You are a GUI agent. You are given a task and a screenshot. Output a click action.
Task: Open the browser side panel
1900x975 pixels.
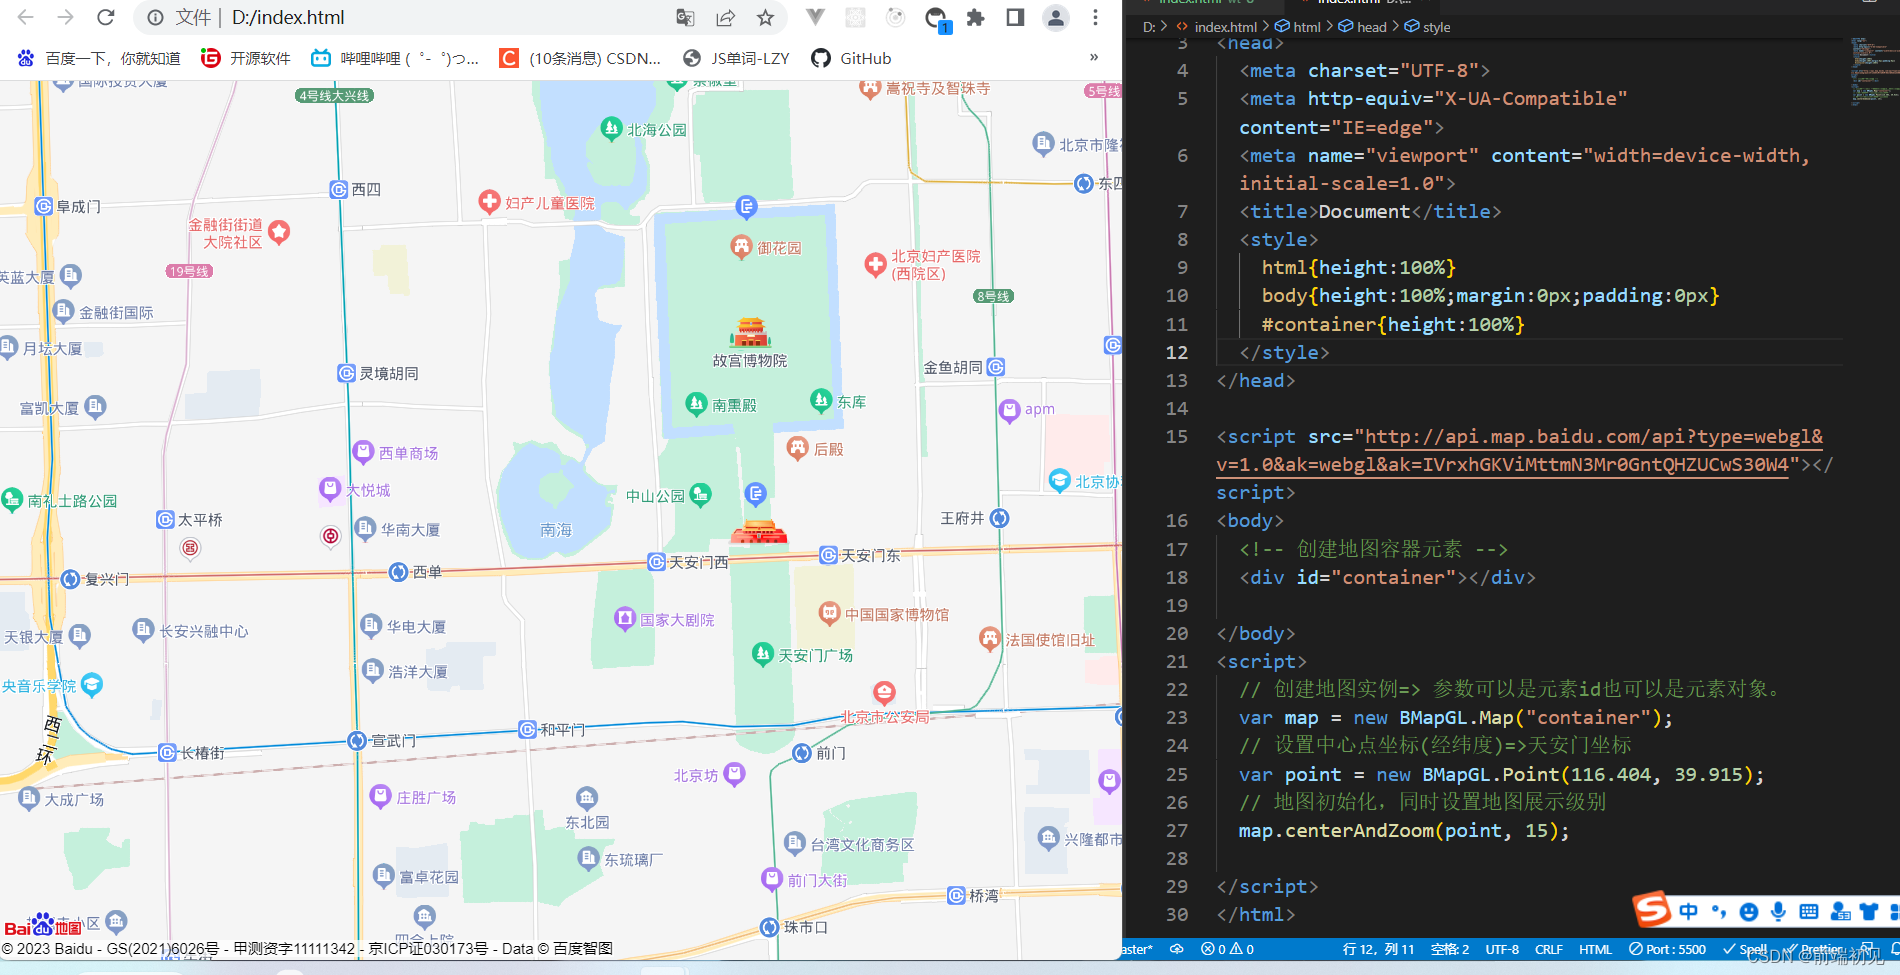point(1015,17)
